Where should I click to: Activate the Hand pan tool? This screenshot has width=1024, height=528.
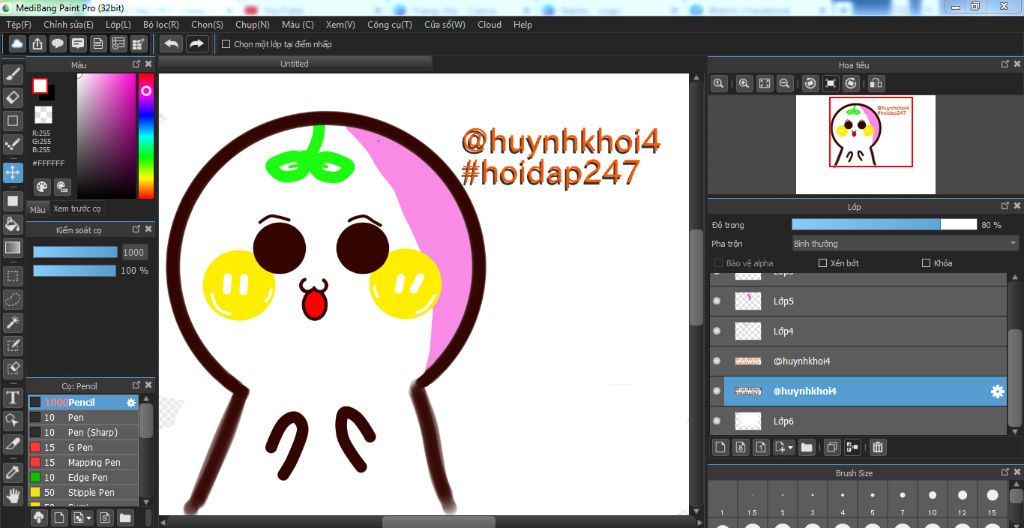pos(12,495)
